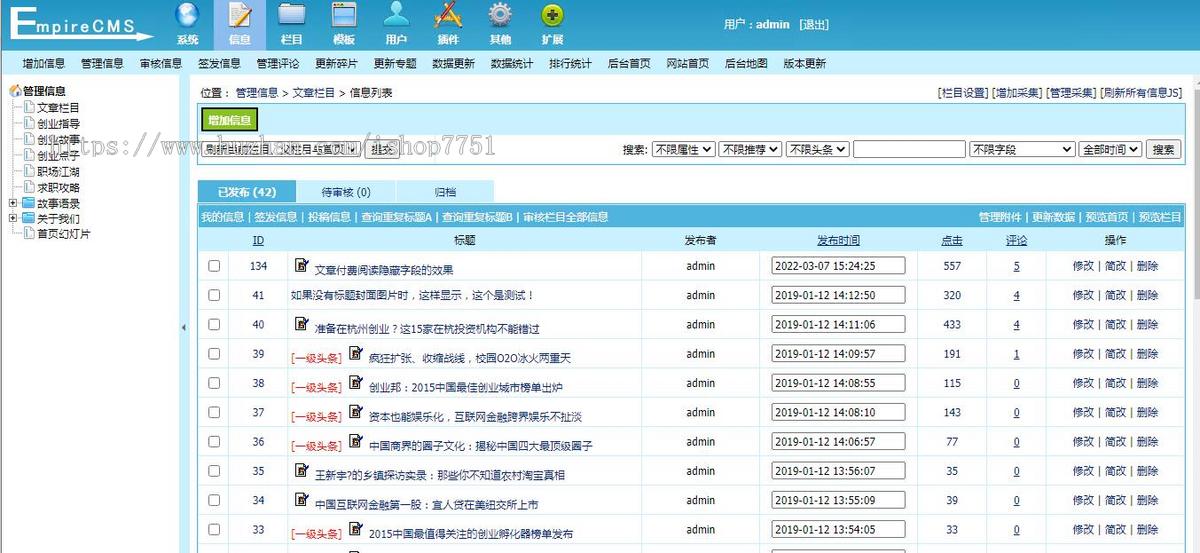
Task: Open the 不限属性 dropdown
Action: [683, 149]
